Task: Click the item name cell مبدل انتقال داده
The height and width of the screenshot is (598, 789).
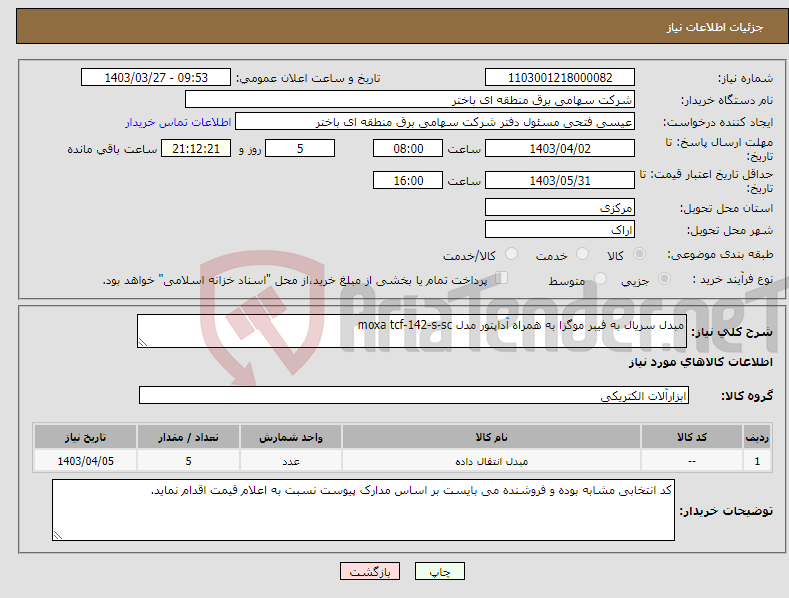Action: tap(491, 461)
